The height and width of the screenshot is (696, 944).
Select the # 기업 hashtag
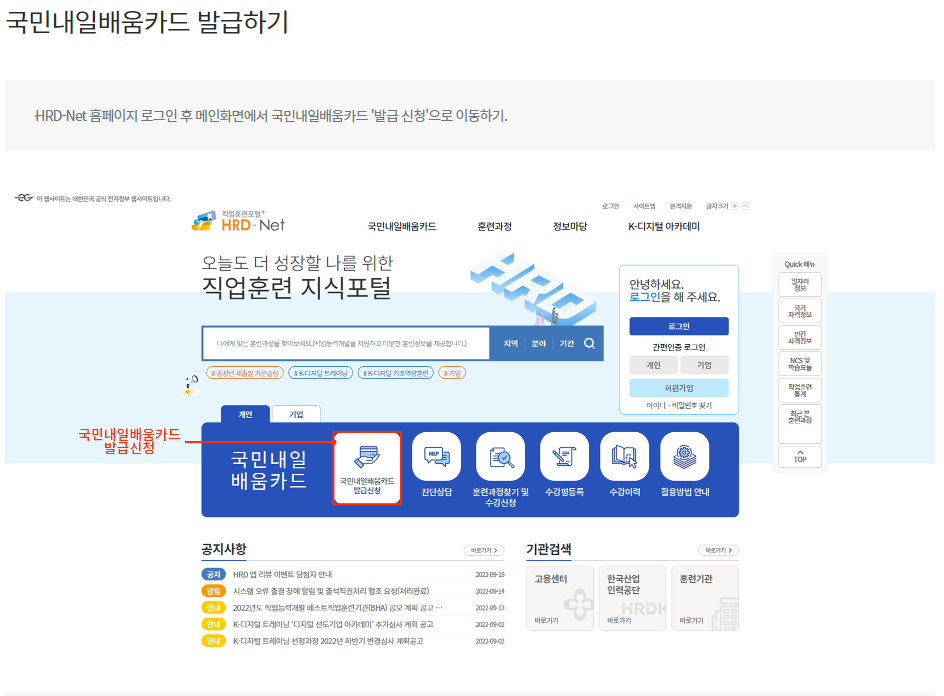pyautogui.click(x=452, y=373)
